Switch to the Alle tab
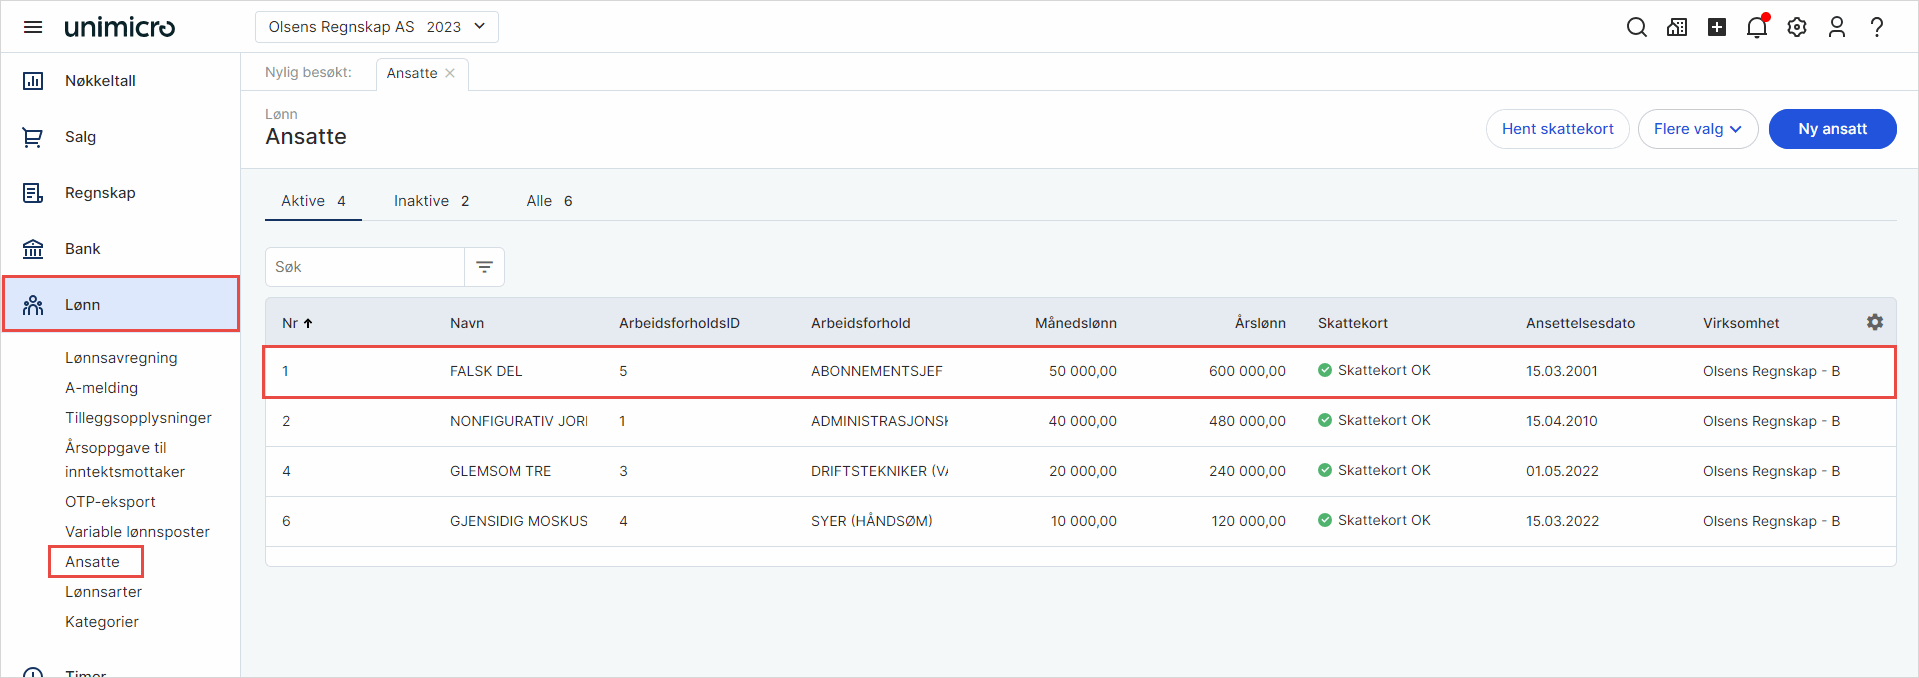1919x678 pixels. (x=549, y=201)
